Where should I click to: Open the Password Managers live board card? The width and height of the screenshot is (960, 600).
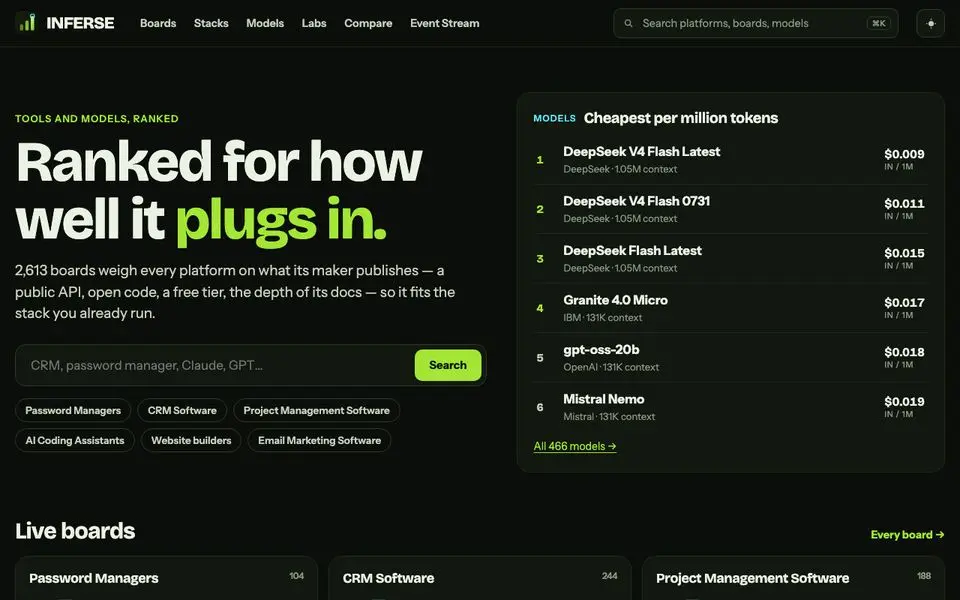tap(167, 578)
